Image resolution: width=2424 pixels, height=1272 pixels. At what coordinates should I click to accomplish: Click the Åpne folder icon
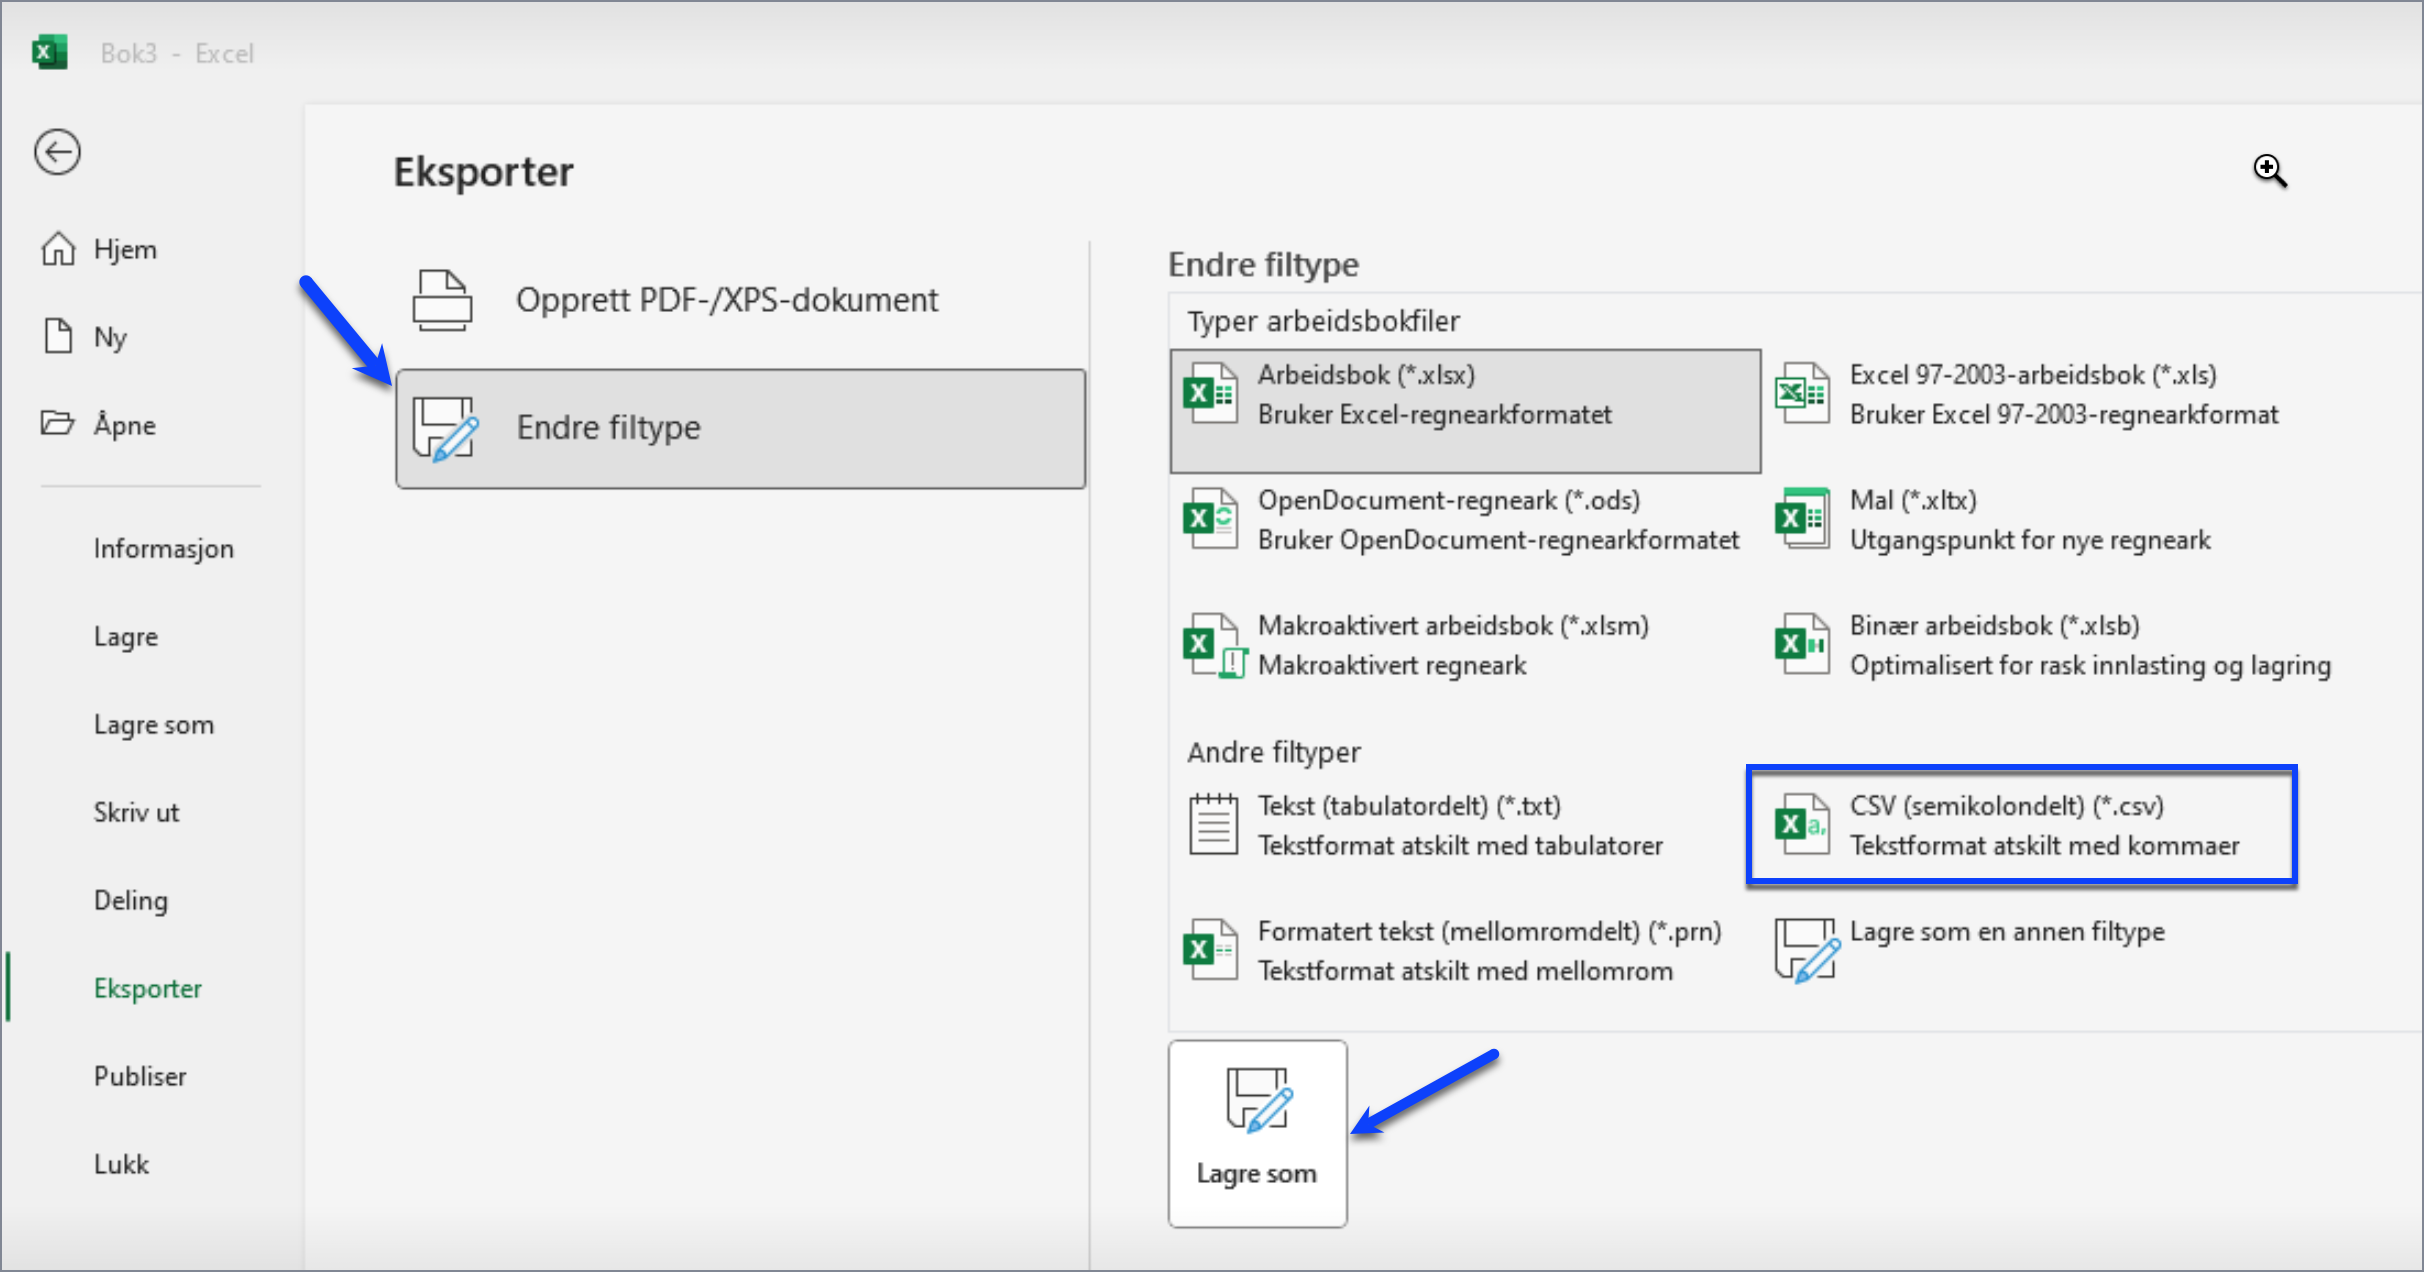coord(57,423)
